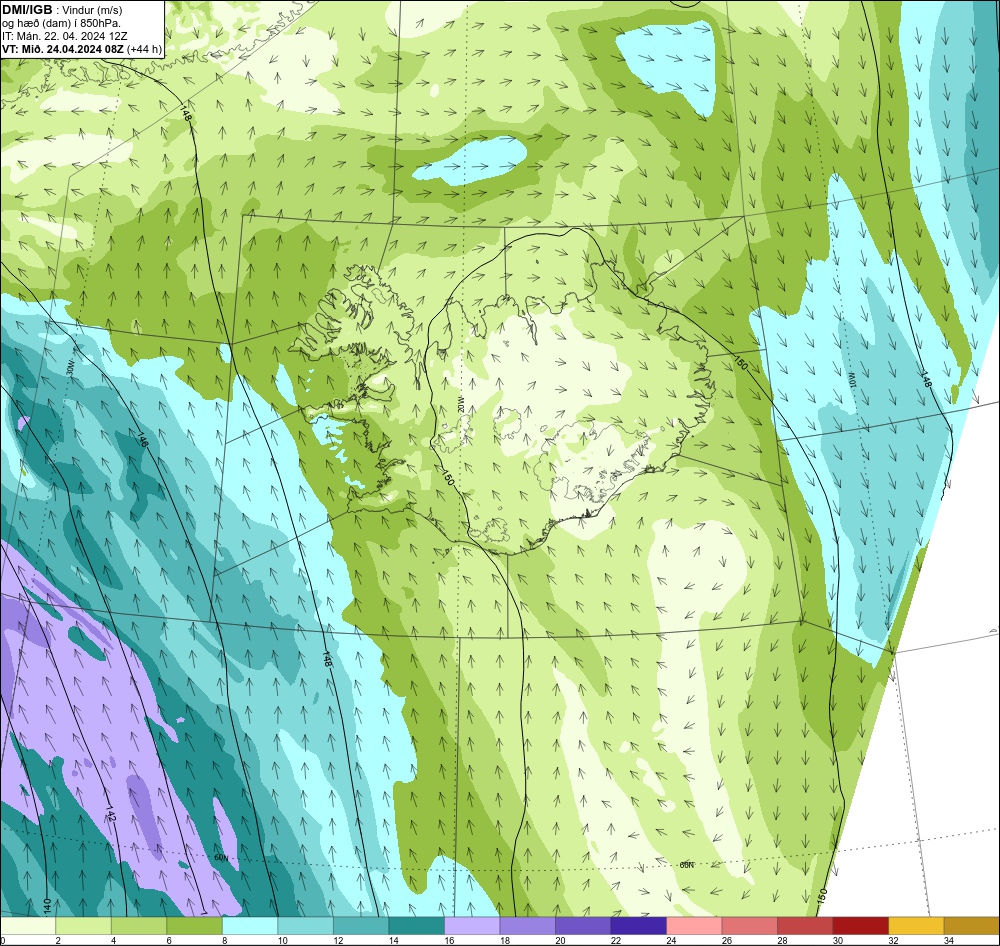The width and height of the screenshot is (1000, 946).
Task: Select the 2–4 m/s light green legend swatch
Action: click(x=84, y=926)
